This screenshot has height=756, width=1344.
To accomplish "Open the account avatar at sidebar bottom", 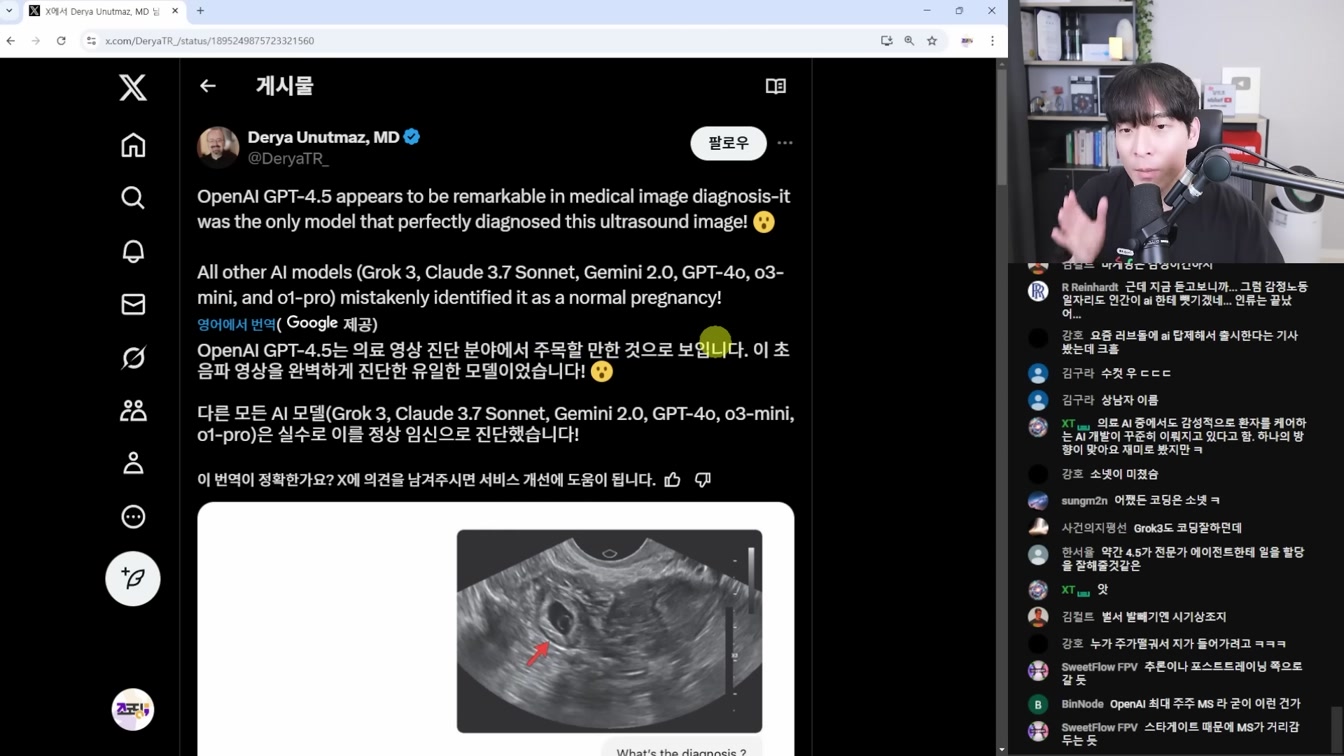I will (x=133, y=710).
